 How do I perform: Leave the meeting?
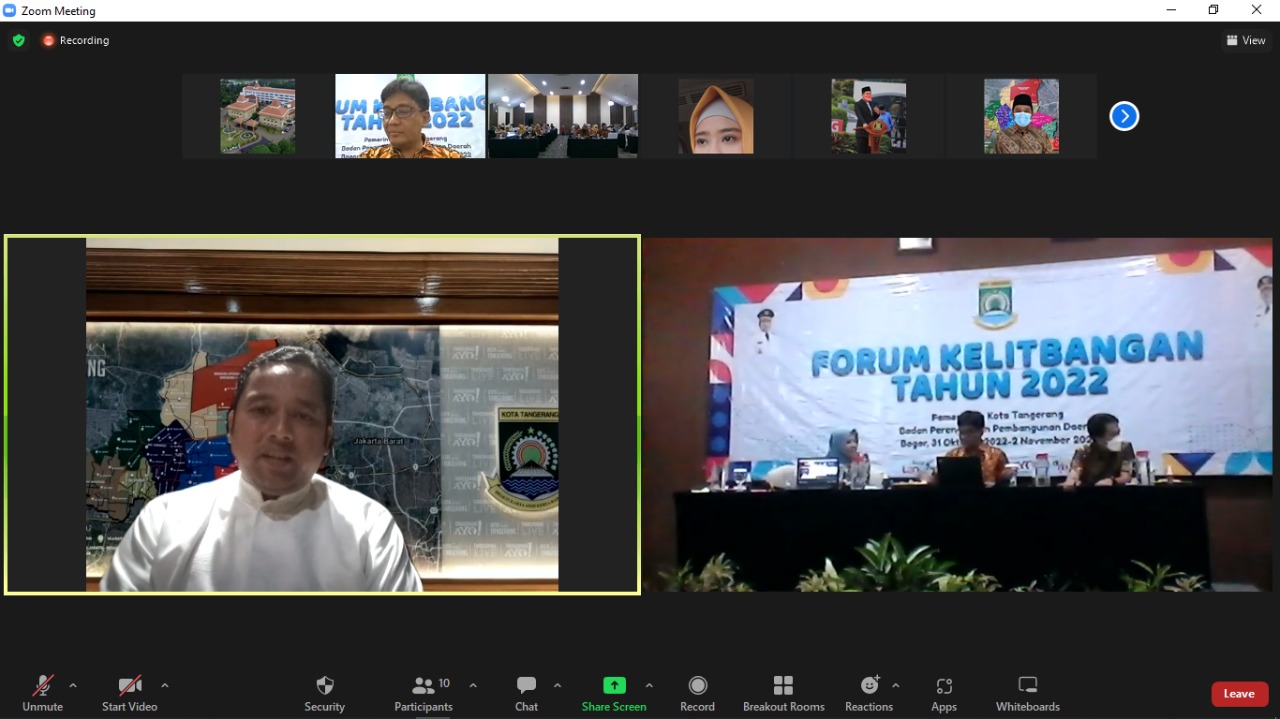[x=1239, y=694]
